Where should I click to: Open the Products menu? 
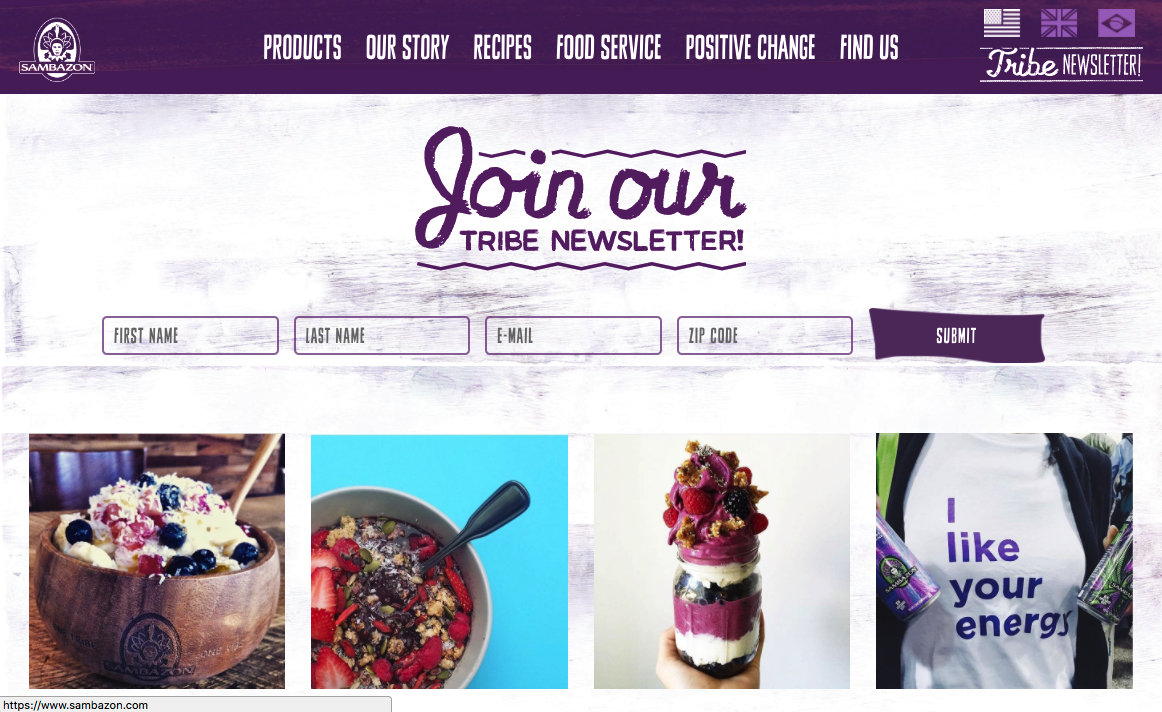[x=302, y=47]
